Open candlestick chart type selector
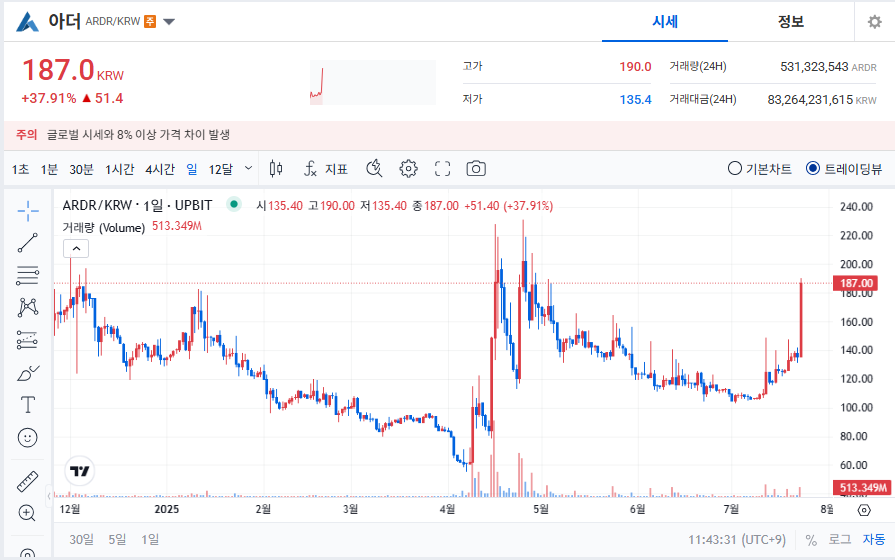The image size is (895, 560). click(276, 168)
